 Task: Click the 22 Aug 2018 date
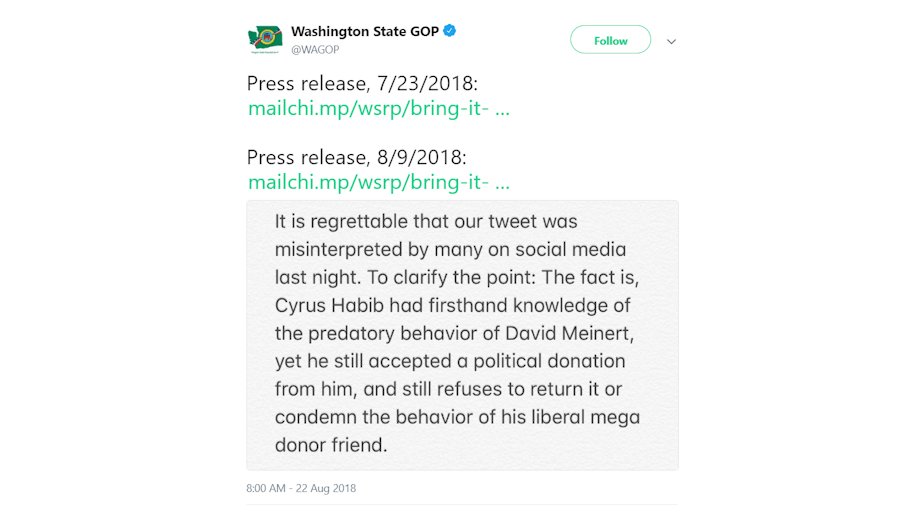[326, 489]
